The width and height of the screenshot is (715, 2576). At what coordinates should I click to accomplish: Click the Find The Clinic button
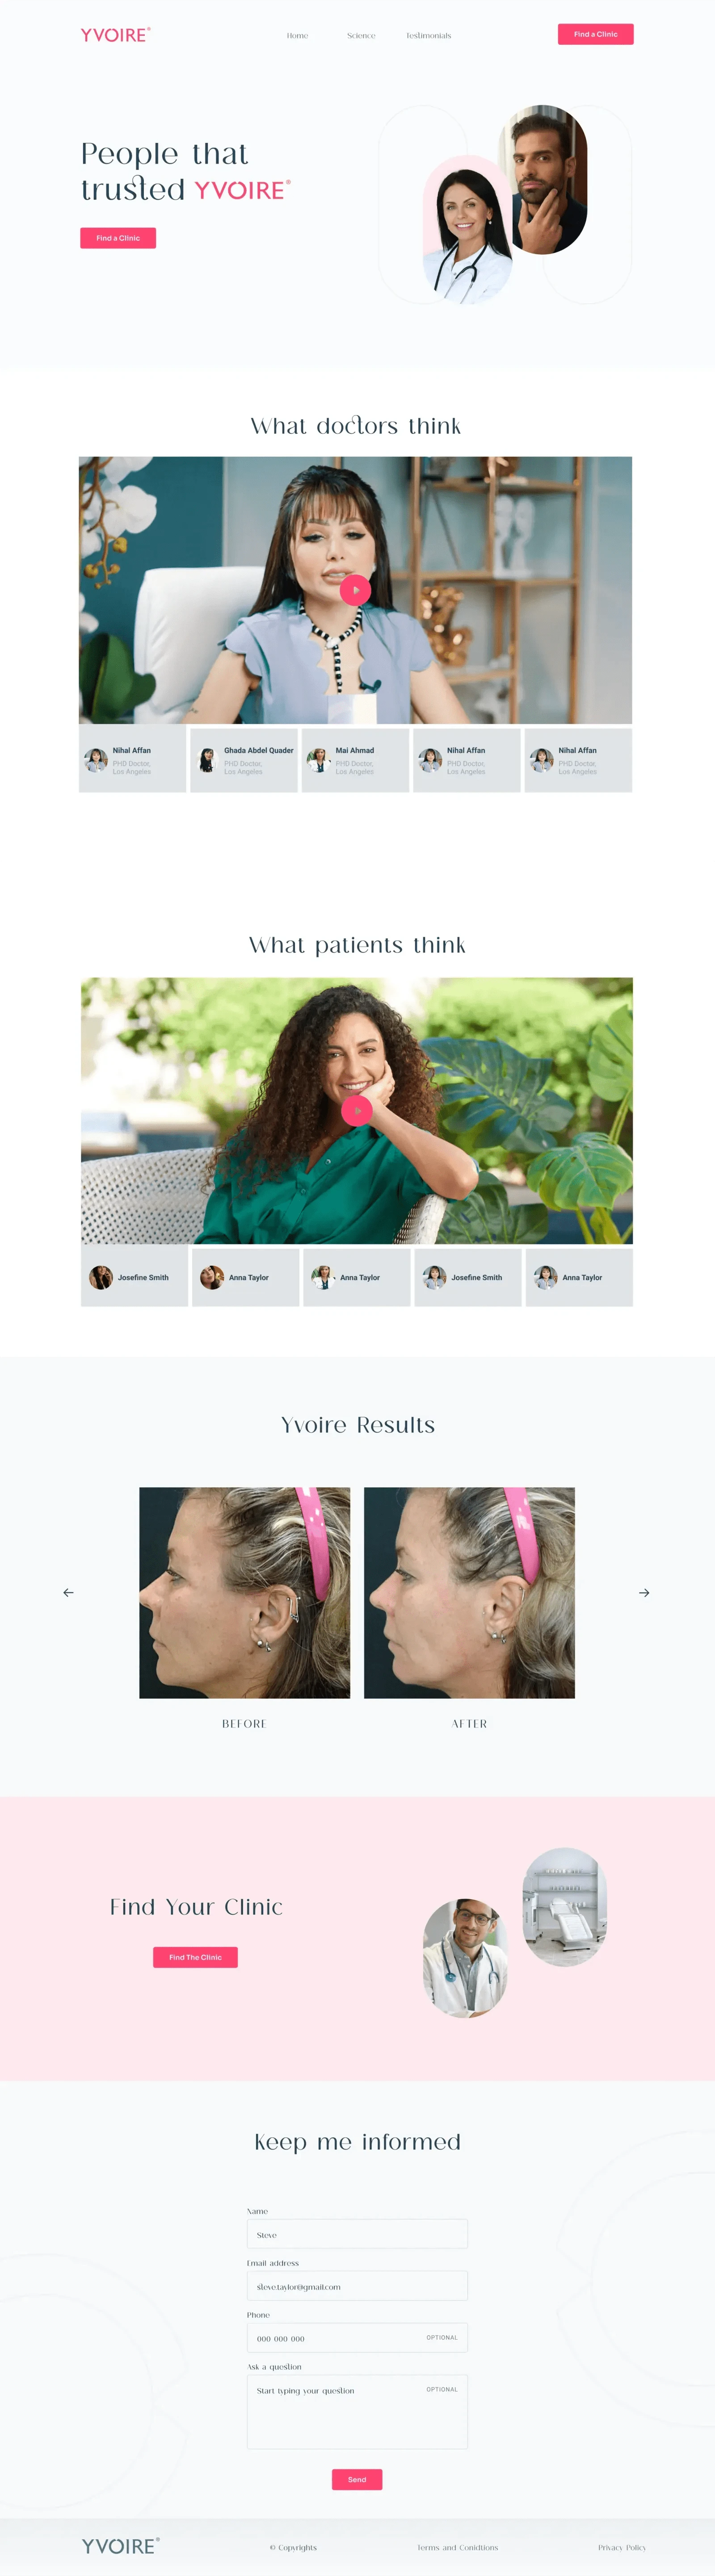click(x=195, y=1957)
